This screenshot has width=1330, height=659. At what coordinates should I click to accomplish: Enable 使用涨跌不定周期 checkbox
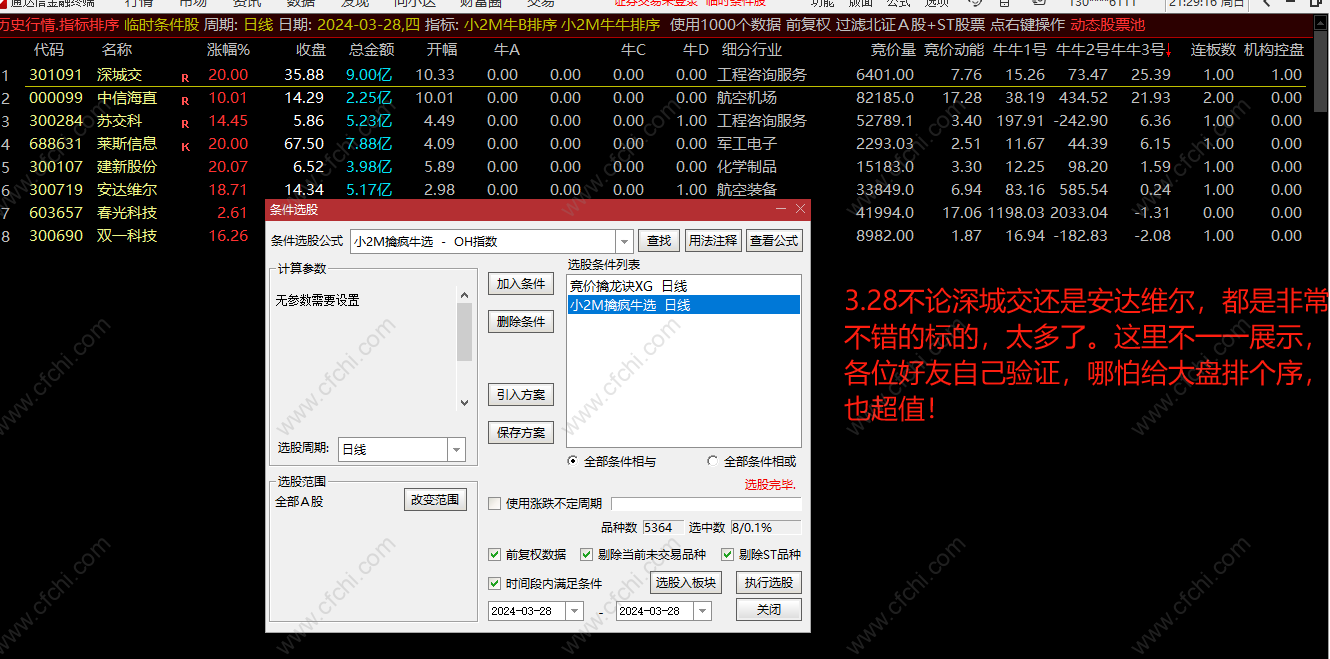click(x=494, y=504)
